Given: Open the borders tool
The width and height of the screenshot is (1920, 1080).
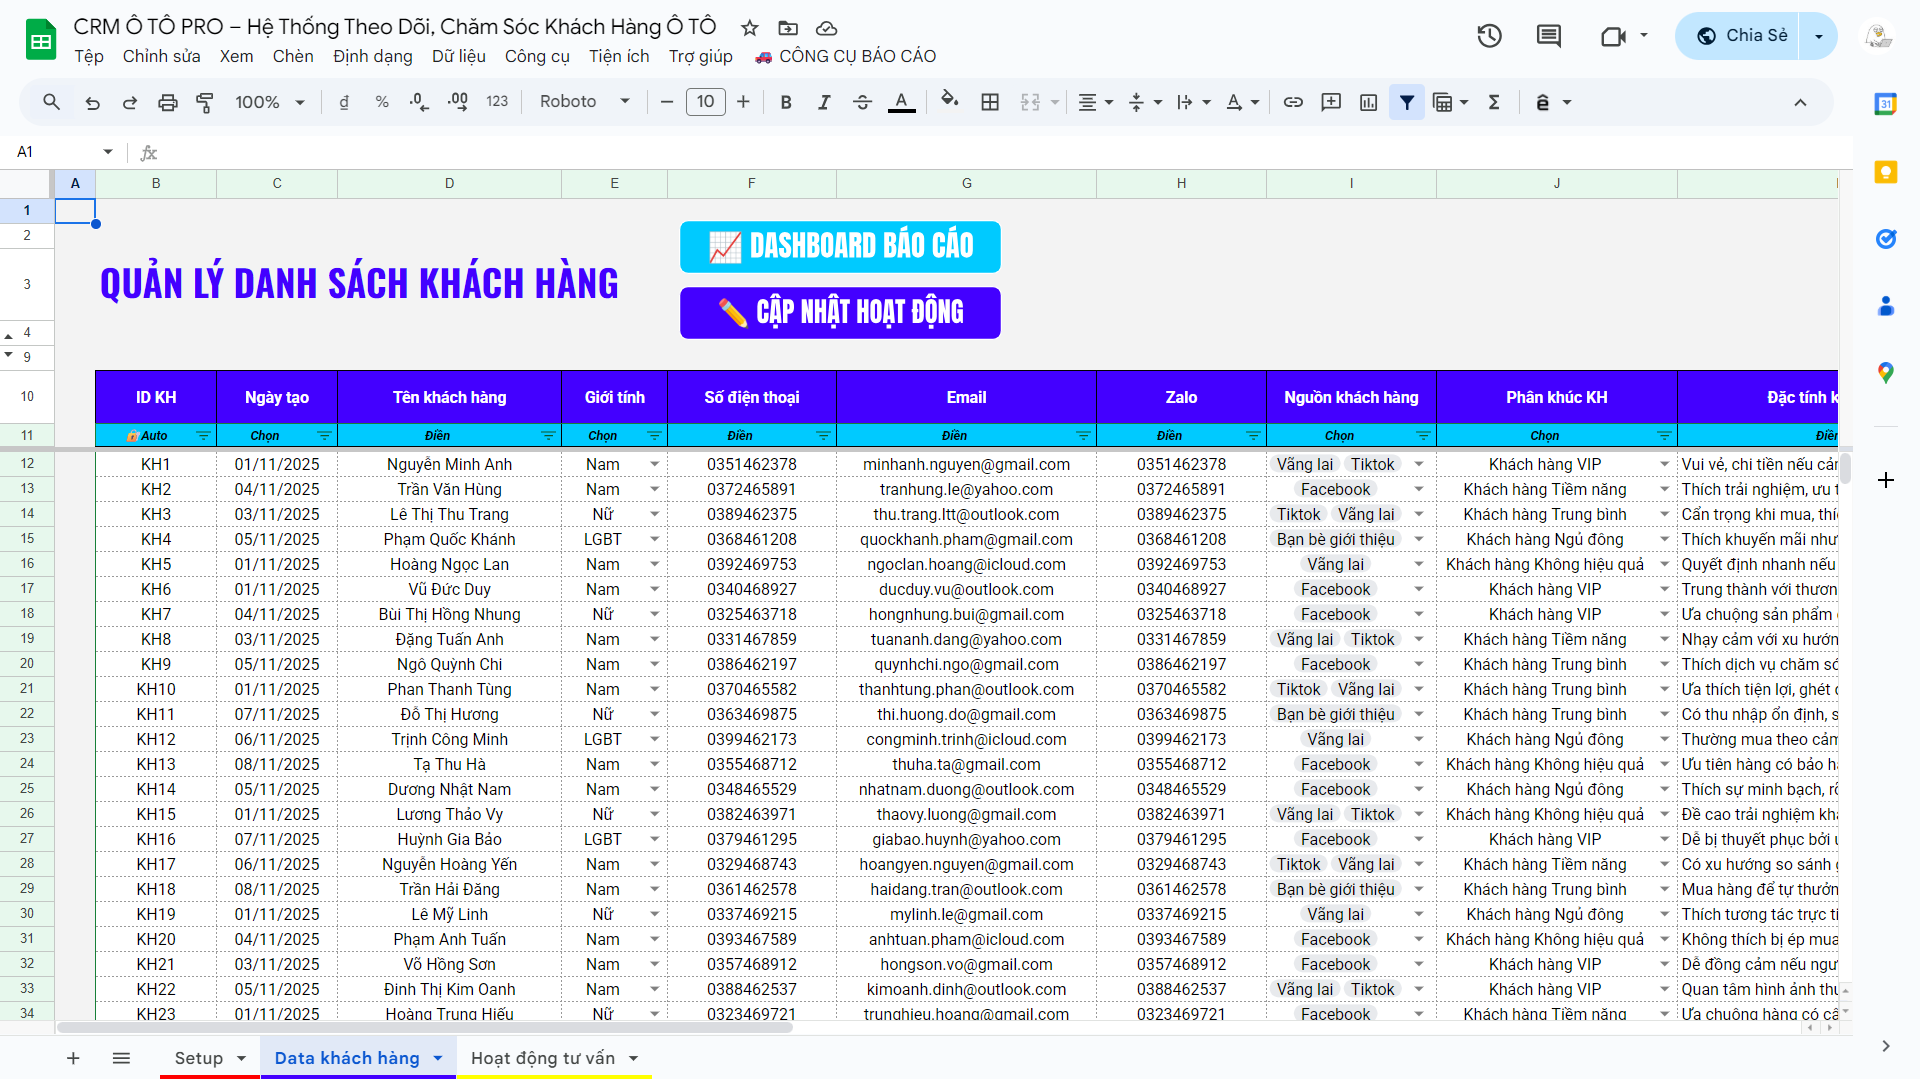Looking at the screenshot, I should [x=990, y=102].
